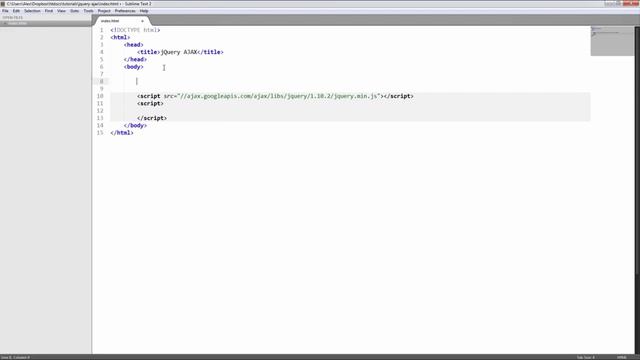Click the DOCTYPE html declaration on line 1
The height and width of the screenshot is (360, 640).
pyautogui.click(x=135, y=30)
